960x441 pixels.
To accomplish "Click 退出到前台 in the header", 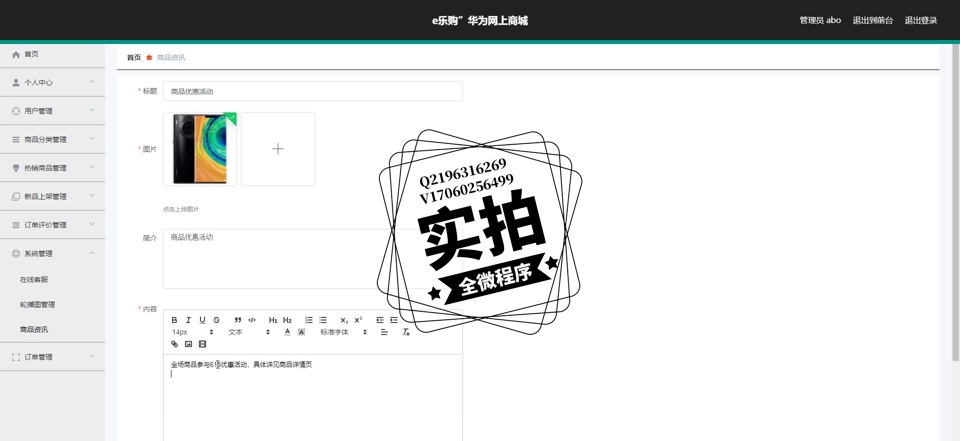I will [x=872, y=20].
